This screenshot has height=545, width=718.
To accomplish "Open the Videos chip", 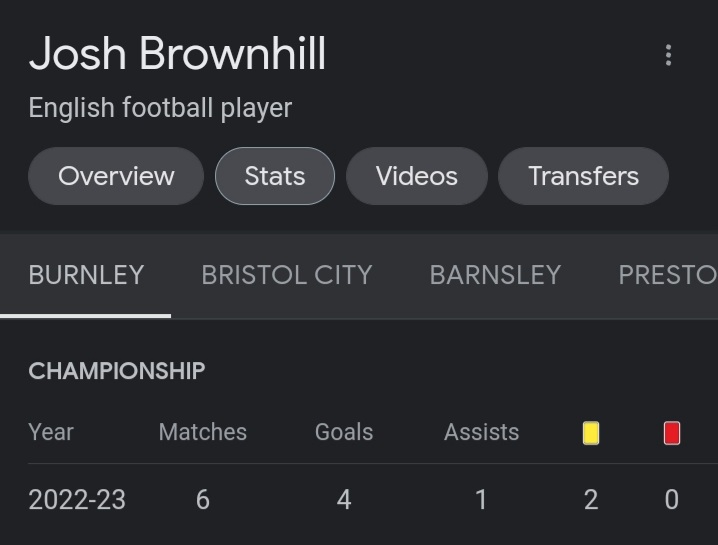I will point(417,176).
